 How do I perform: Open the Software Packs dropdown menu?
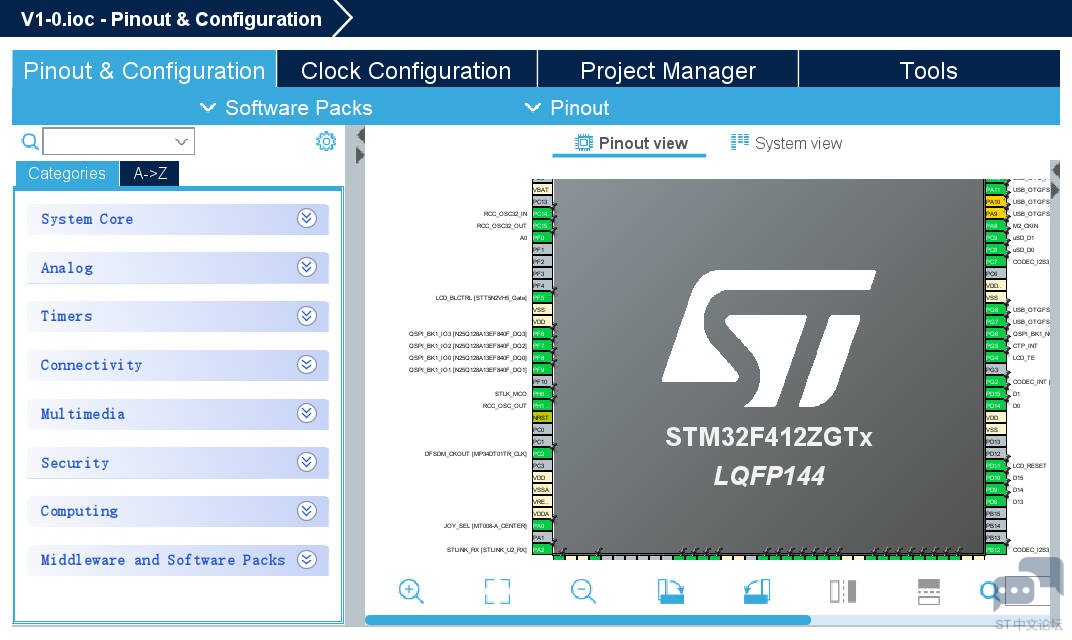(x=286, y=107)
